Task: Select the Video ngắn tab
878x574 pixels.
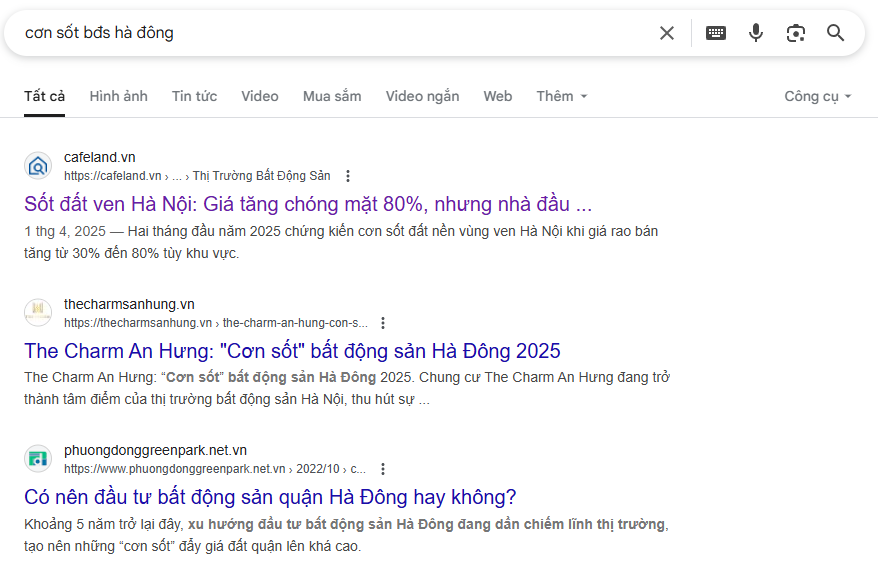Action: (422, 96)
